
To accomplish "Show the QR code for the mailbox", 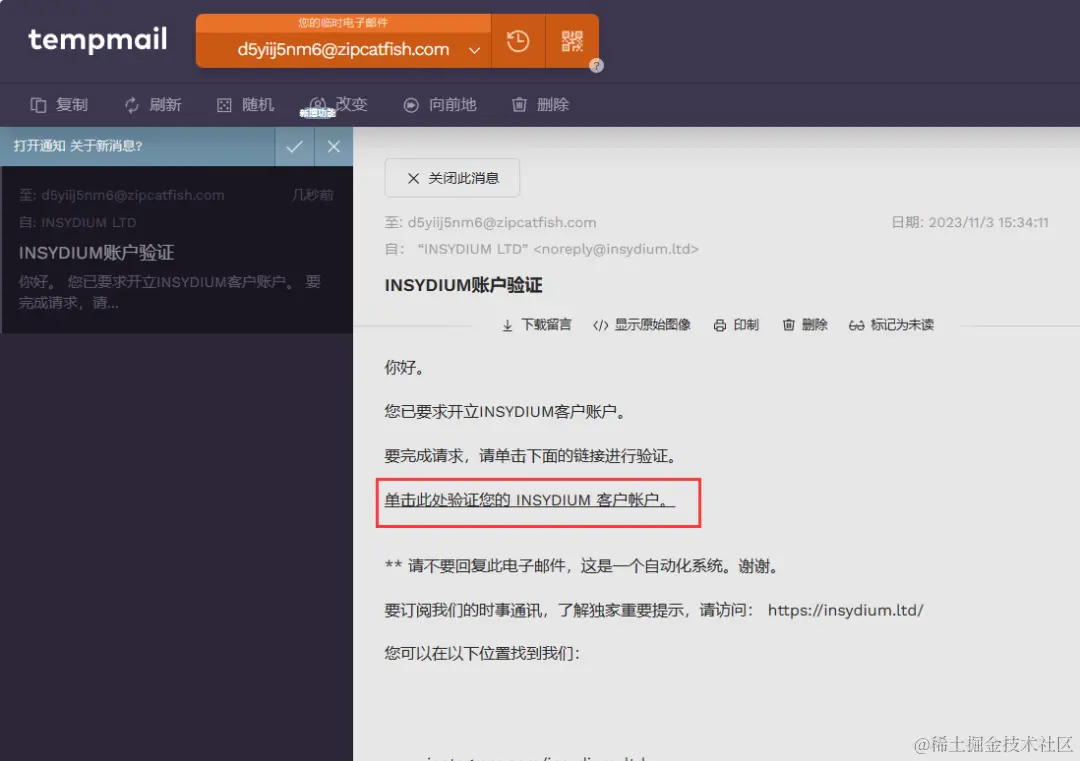I will [570, 40].
